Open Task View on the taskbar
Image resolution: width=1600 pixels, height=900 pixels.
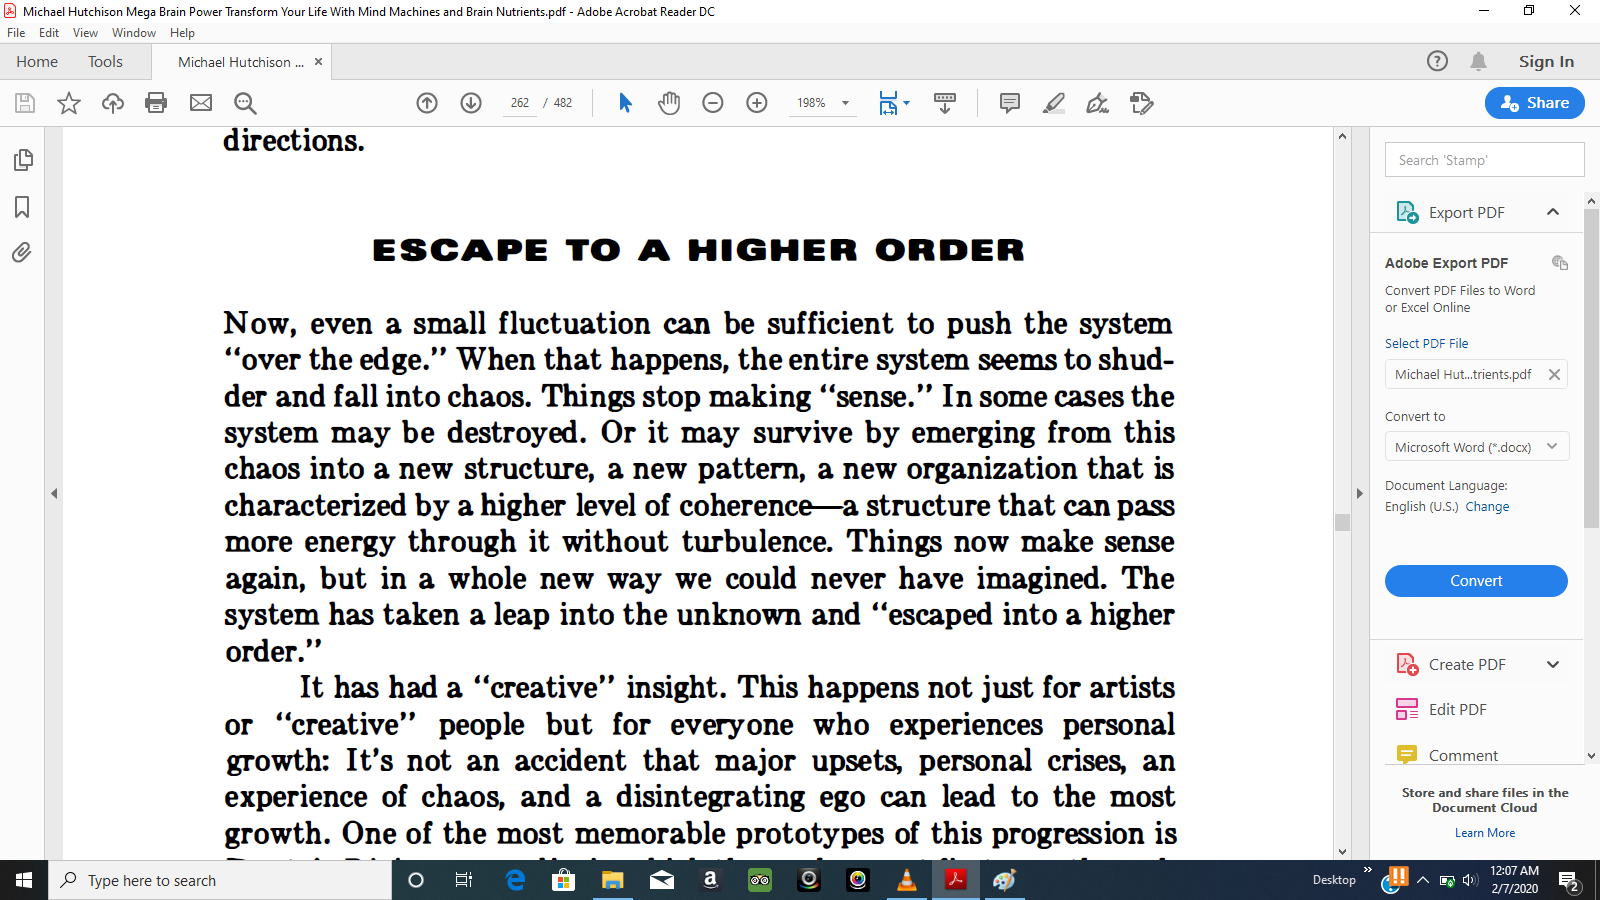coord(463,880)
